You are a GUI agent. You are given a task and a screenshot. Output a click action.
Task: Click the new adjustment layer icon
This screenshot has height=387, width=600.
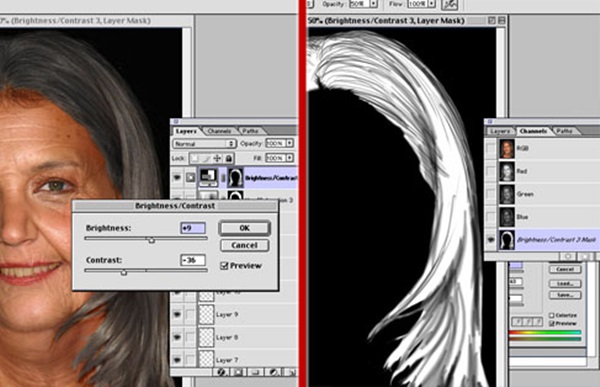(273, 372)
